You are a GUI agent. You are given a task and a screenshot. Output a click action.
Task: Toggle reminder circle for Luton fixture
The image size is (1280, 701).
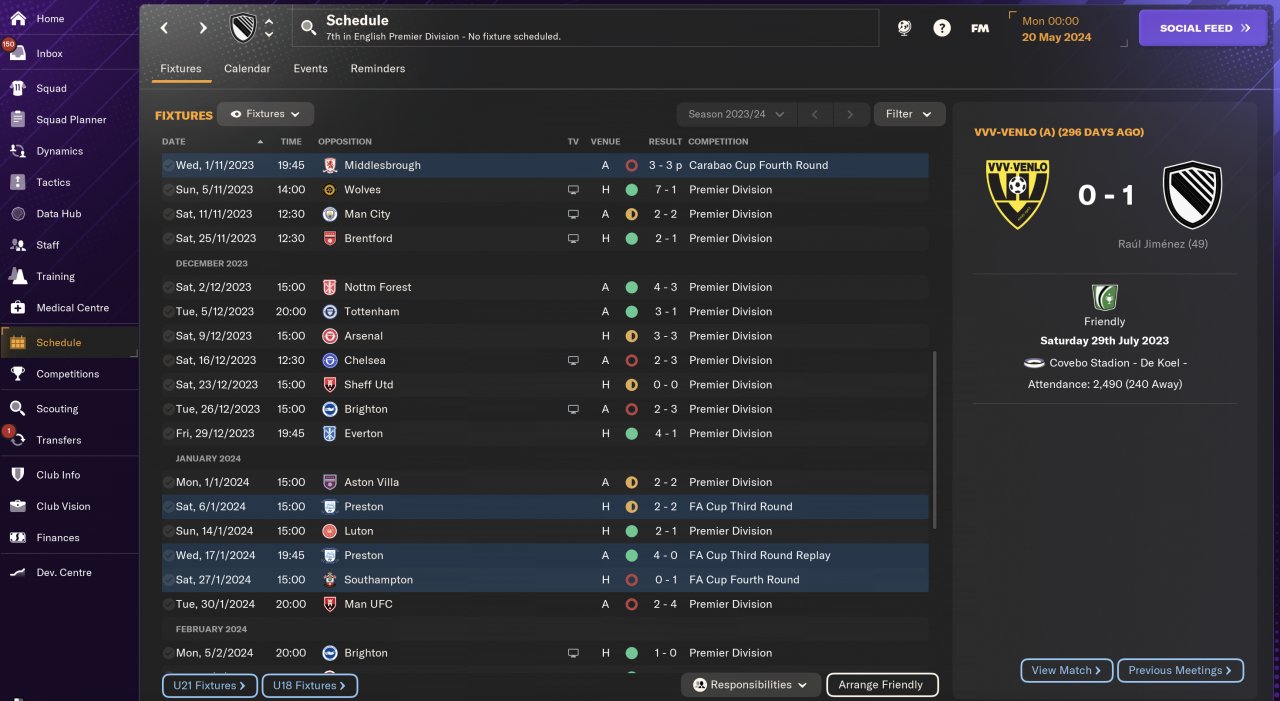click(168, 531)
